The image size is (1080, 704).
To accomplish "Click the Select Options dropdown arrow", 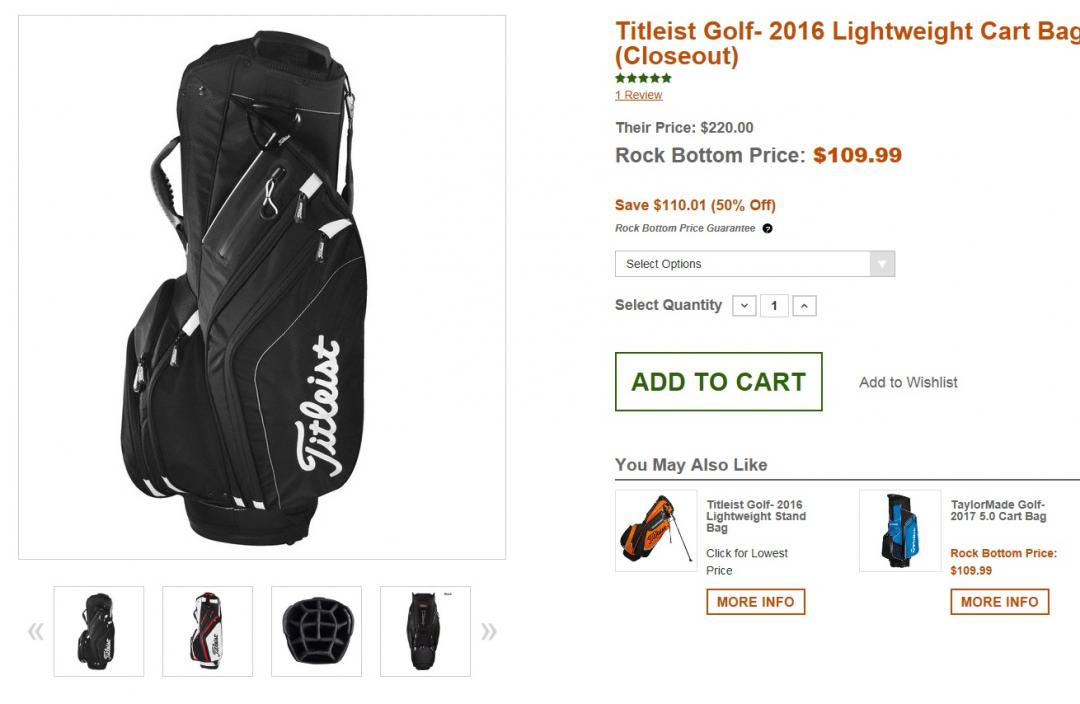I will tap(881, 264).
